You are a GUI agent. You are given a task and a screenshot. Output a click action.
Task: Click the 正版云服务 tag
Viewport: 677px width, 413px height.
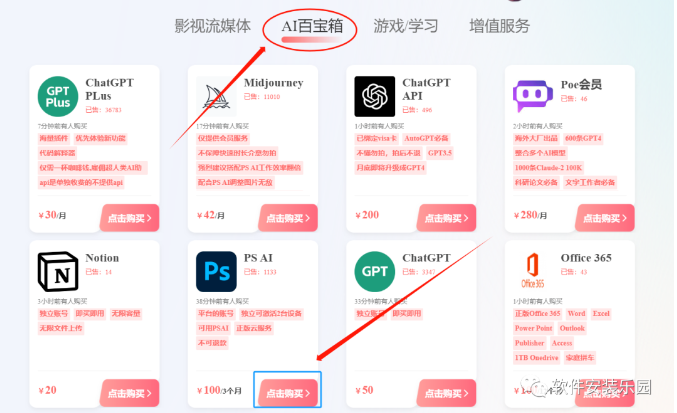coord(254,328)
